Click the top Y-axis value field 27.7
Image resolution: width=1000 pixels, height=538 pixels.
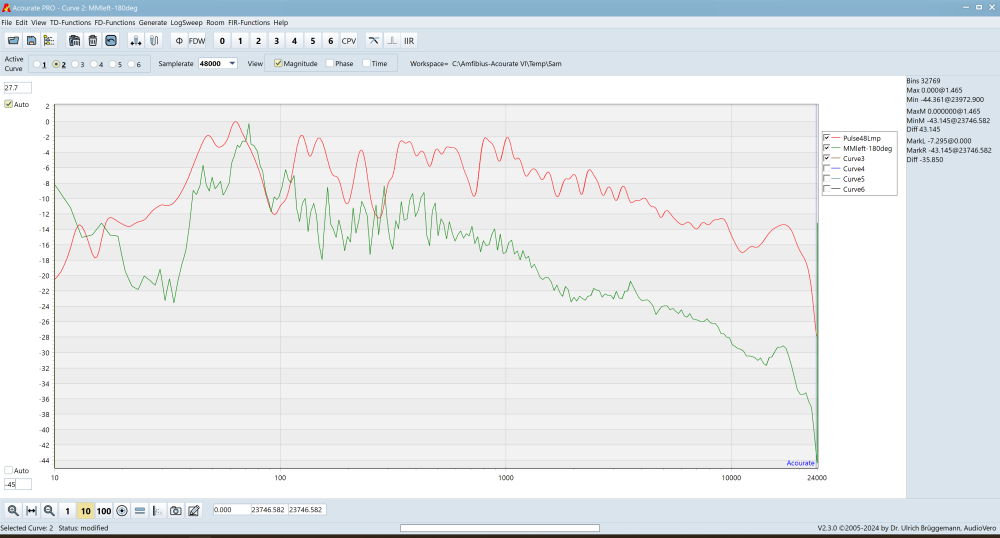tap(17, 88)
